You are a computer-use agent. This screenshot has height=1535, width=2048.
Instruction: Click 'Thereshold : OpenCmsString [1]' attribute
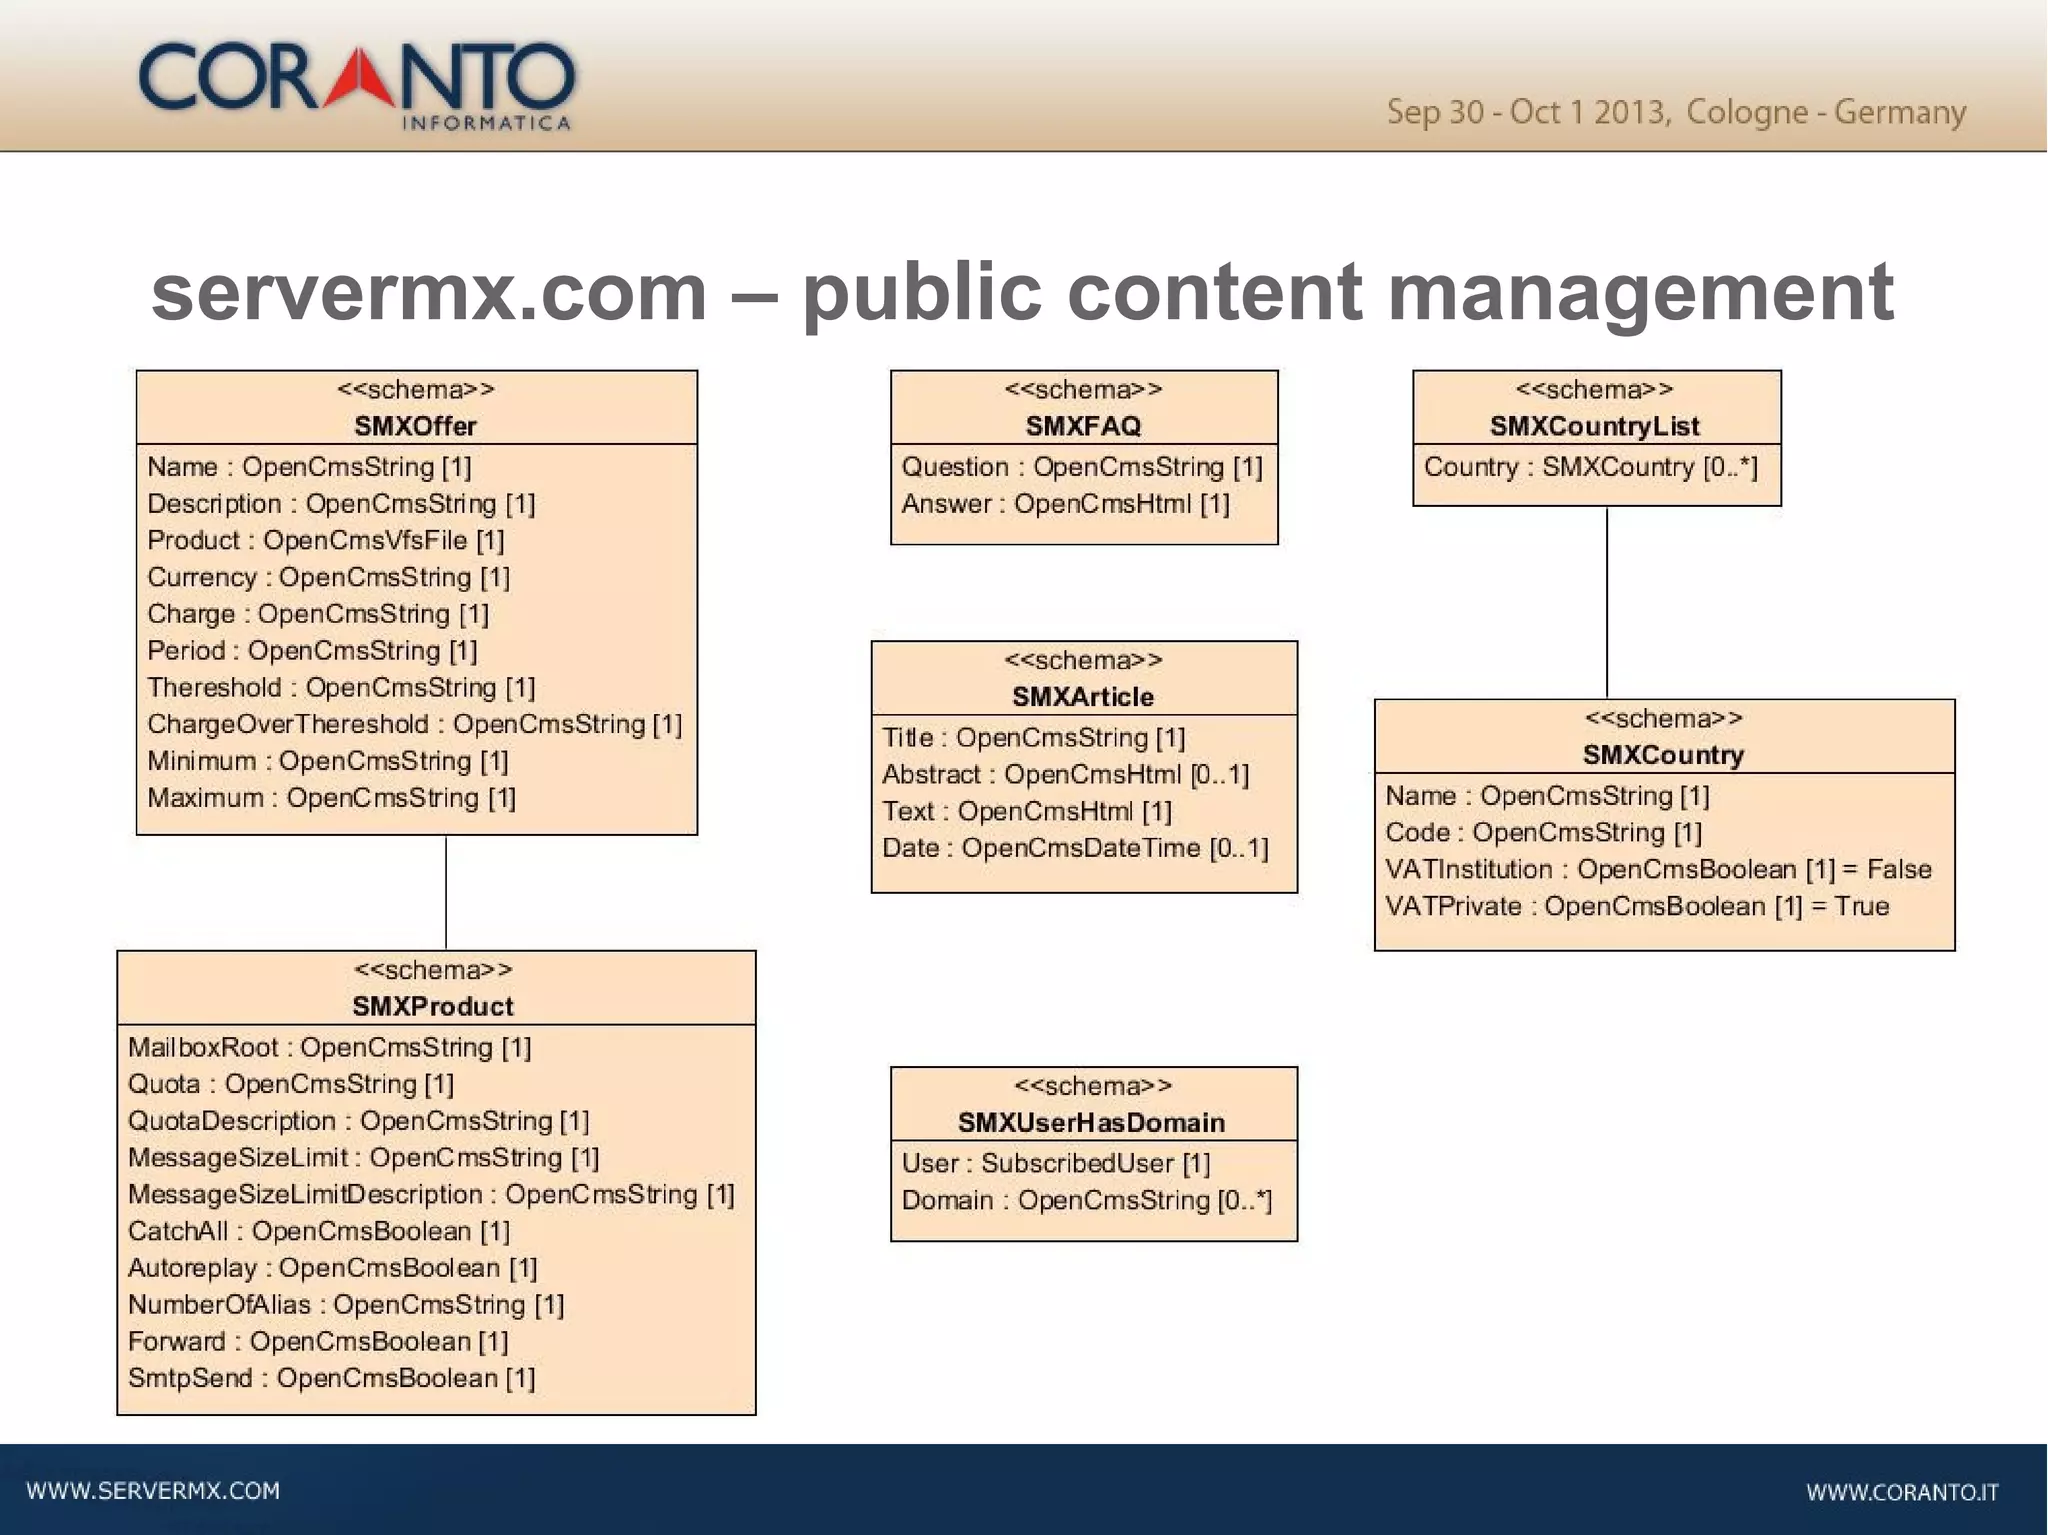click(341, 688)
